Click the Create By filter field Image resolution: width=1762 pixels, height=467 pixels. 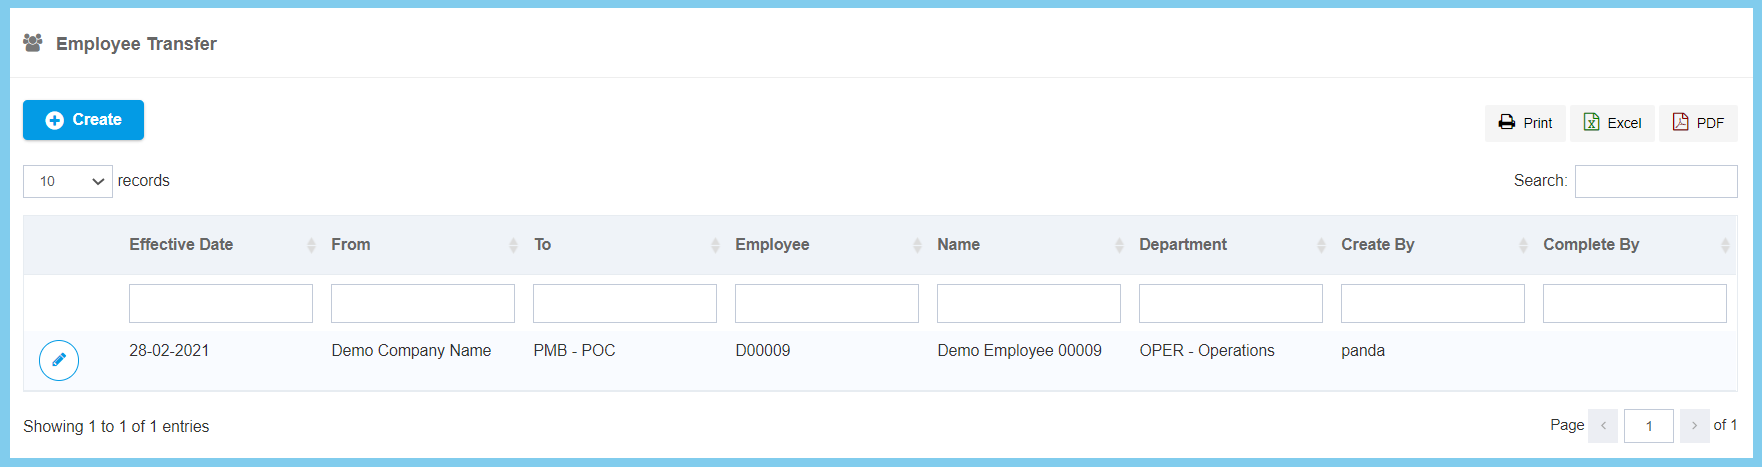[x=1433, y=303]
